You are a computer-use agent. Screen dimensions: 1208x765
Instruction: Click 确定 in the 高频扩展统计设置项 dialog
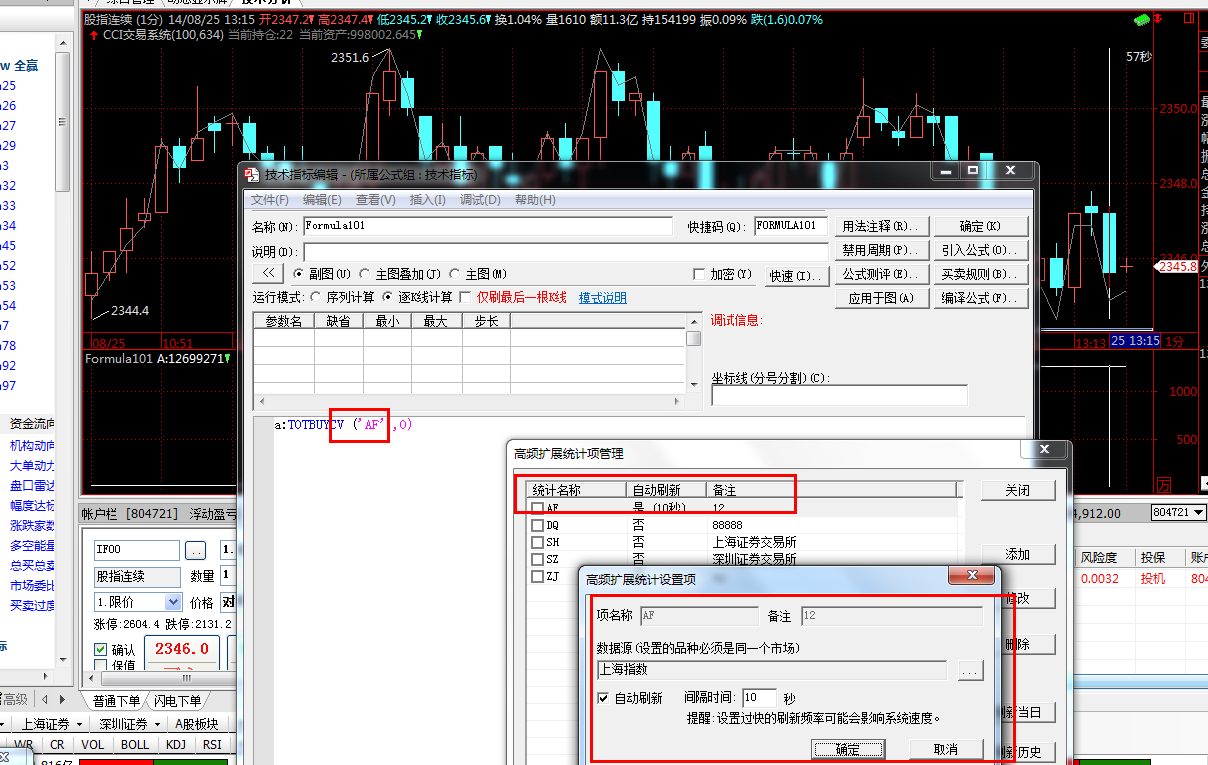click(847, 749)
